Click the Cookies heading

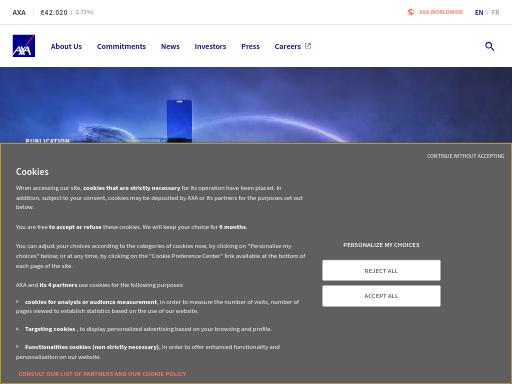[32, 172]
